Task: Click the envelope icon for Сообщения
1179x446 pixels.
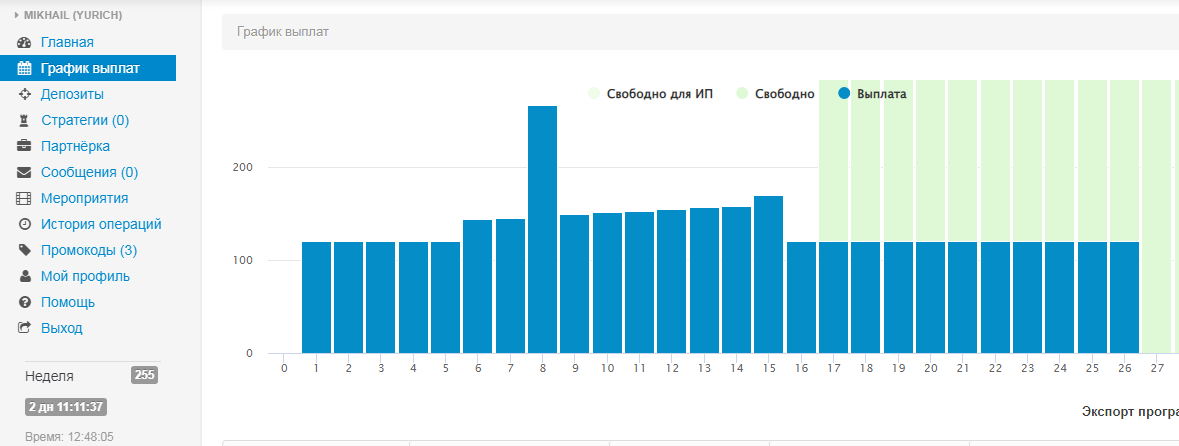Action: pyautogui.click(x=25, y=173)
